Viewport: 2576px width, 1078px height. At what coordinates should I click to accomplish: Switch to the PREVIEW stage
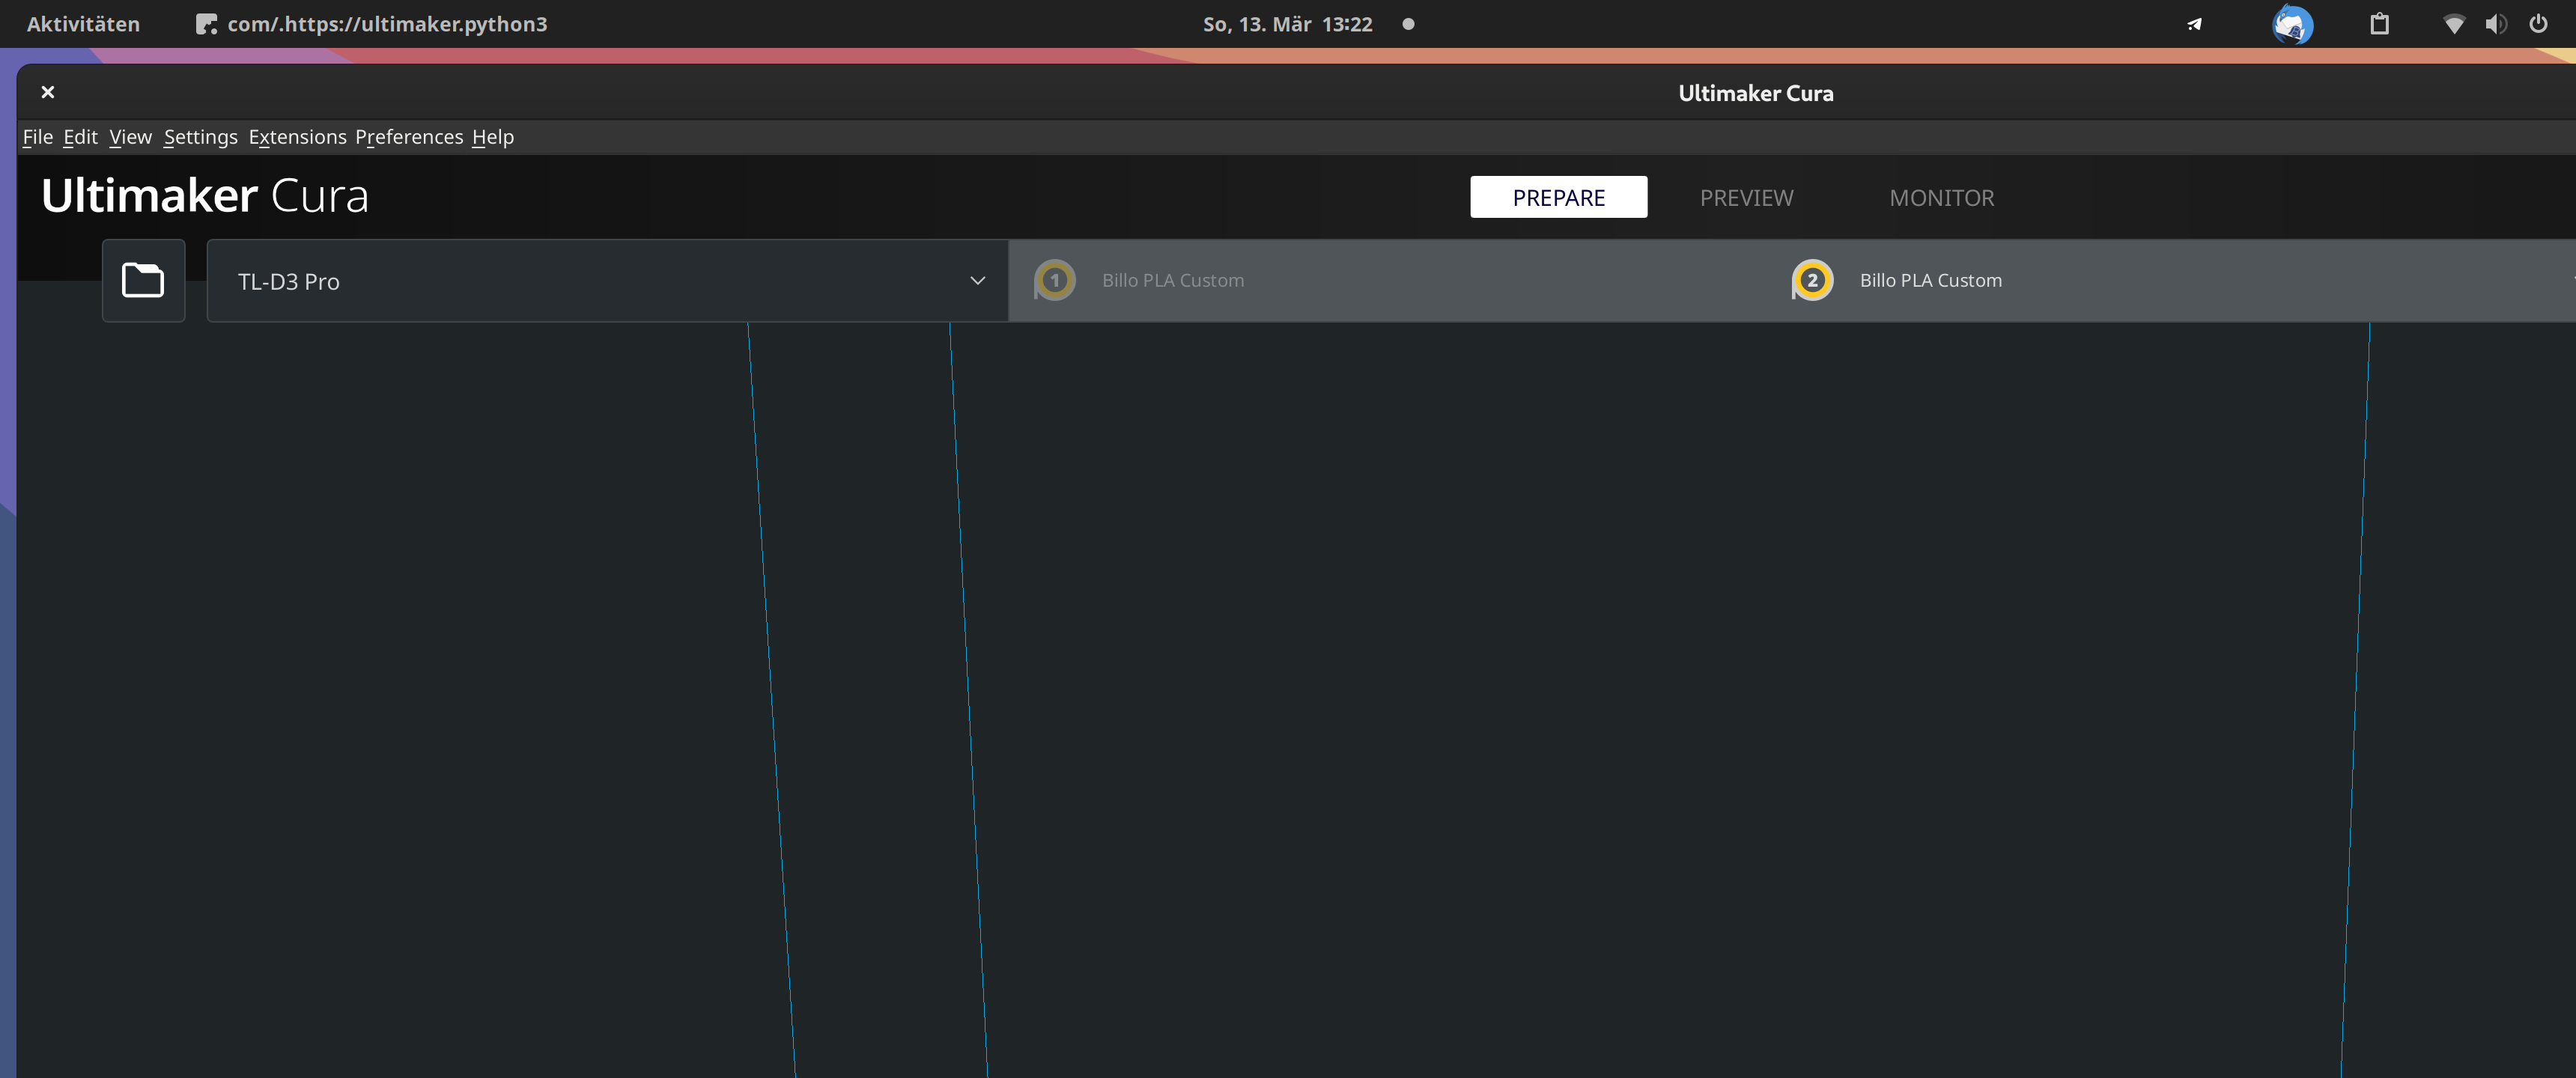coord(1746,197)
